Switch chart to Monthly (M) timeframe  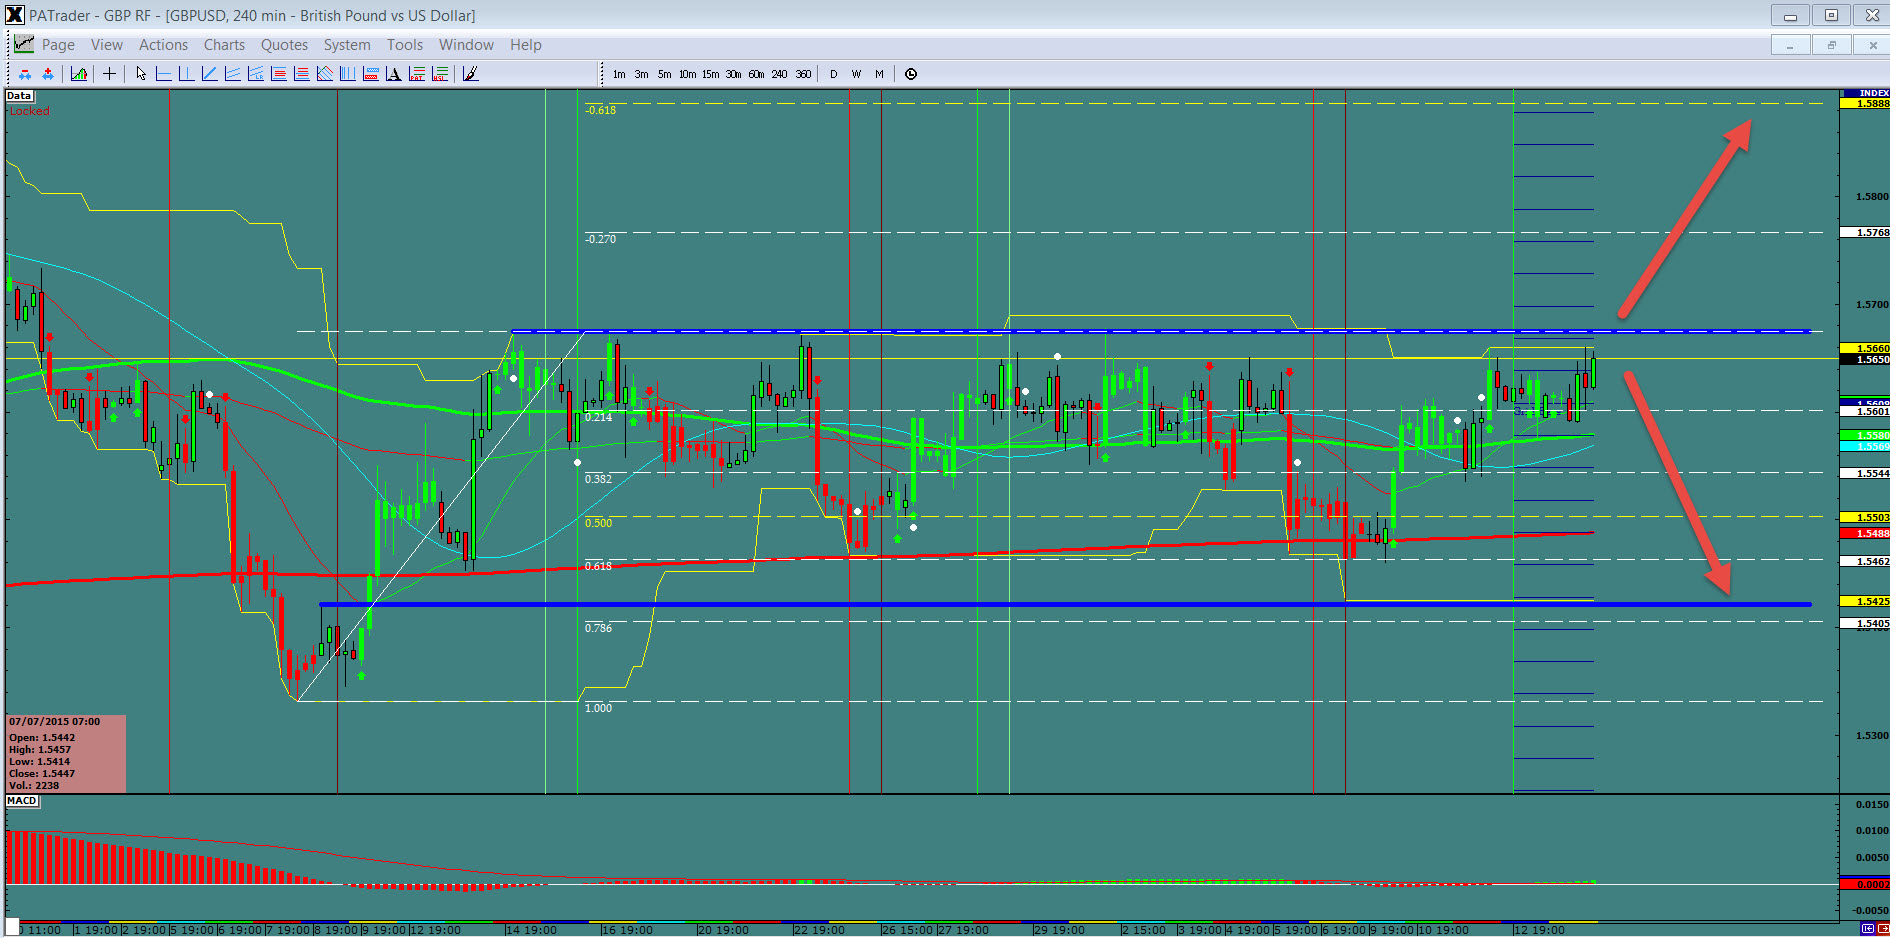click(x=879, y=74)
